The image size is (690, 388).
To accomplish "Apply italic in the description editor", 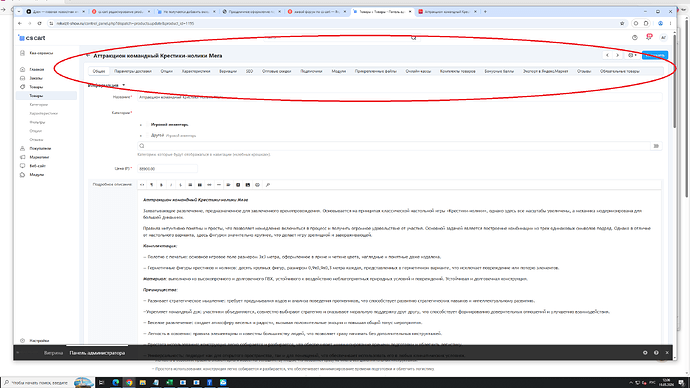I will (x=171, y=185).
